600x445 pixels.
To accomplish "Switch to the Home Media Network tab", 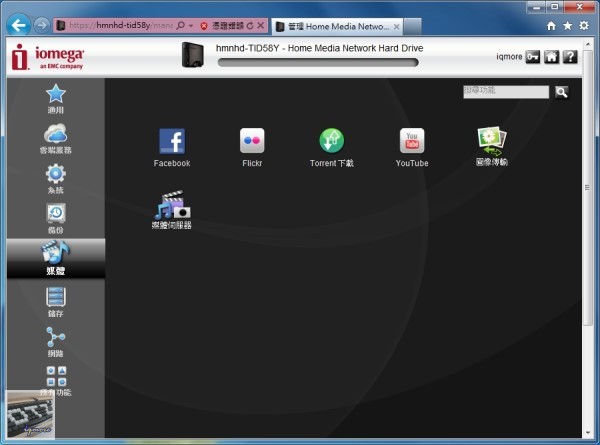I will pyautogui.click(x=338, y=26).
